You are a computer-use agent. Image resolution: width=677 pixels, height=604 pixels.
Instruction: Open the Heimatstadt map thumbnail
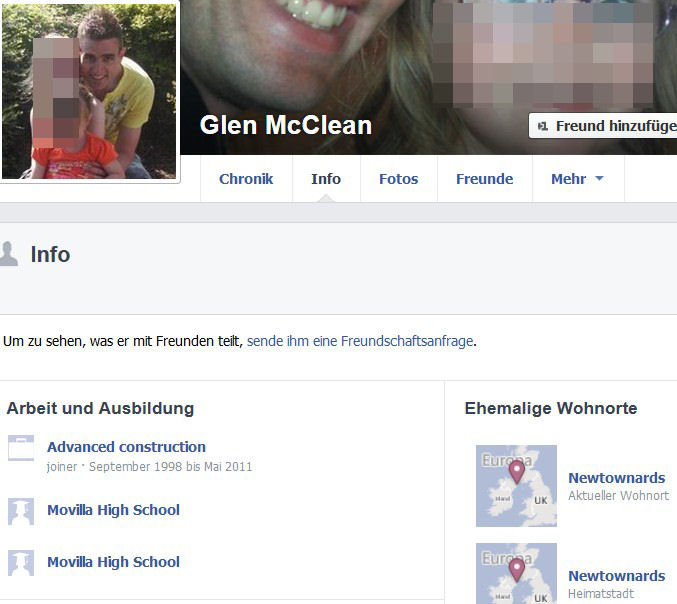(516, 573)
